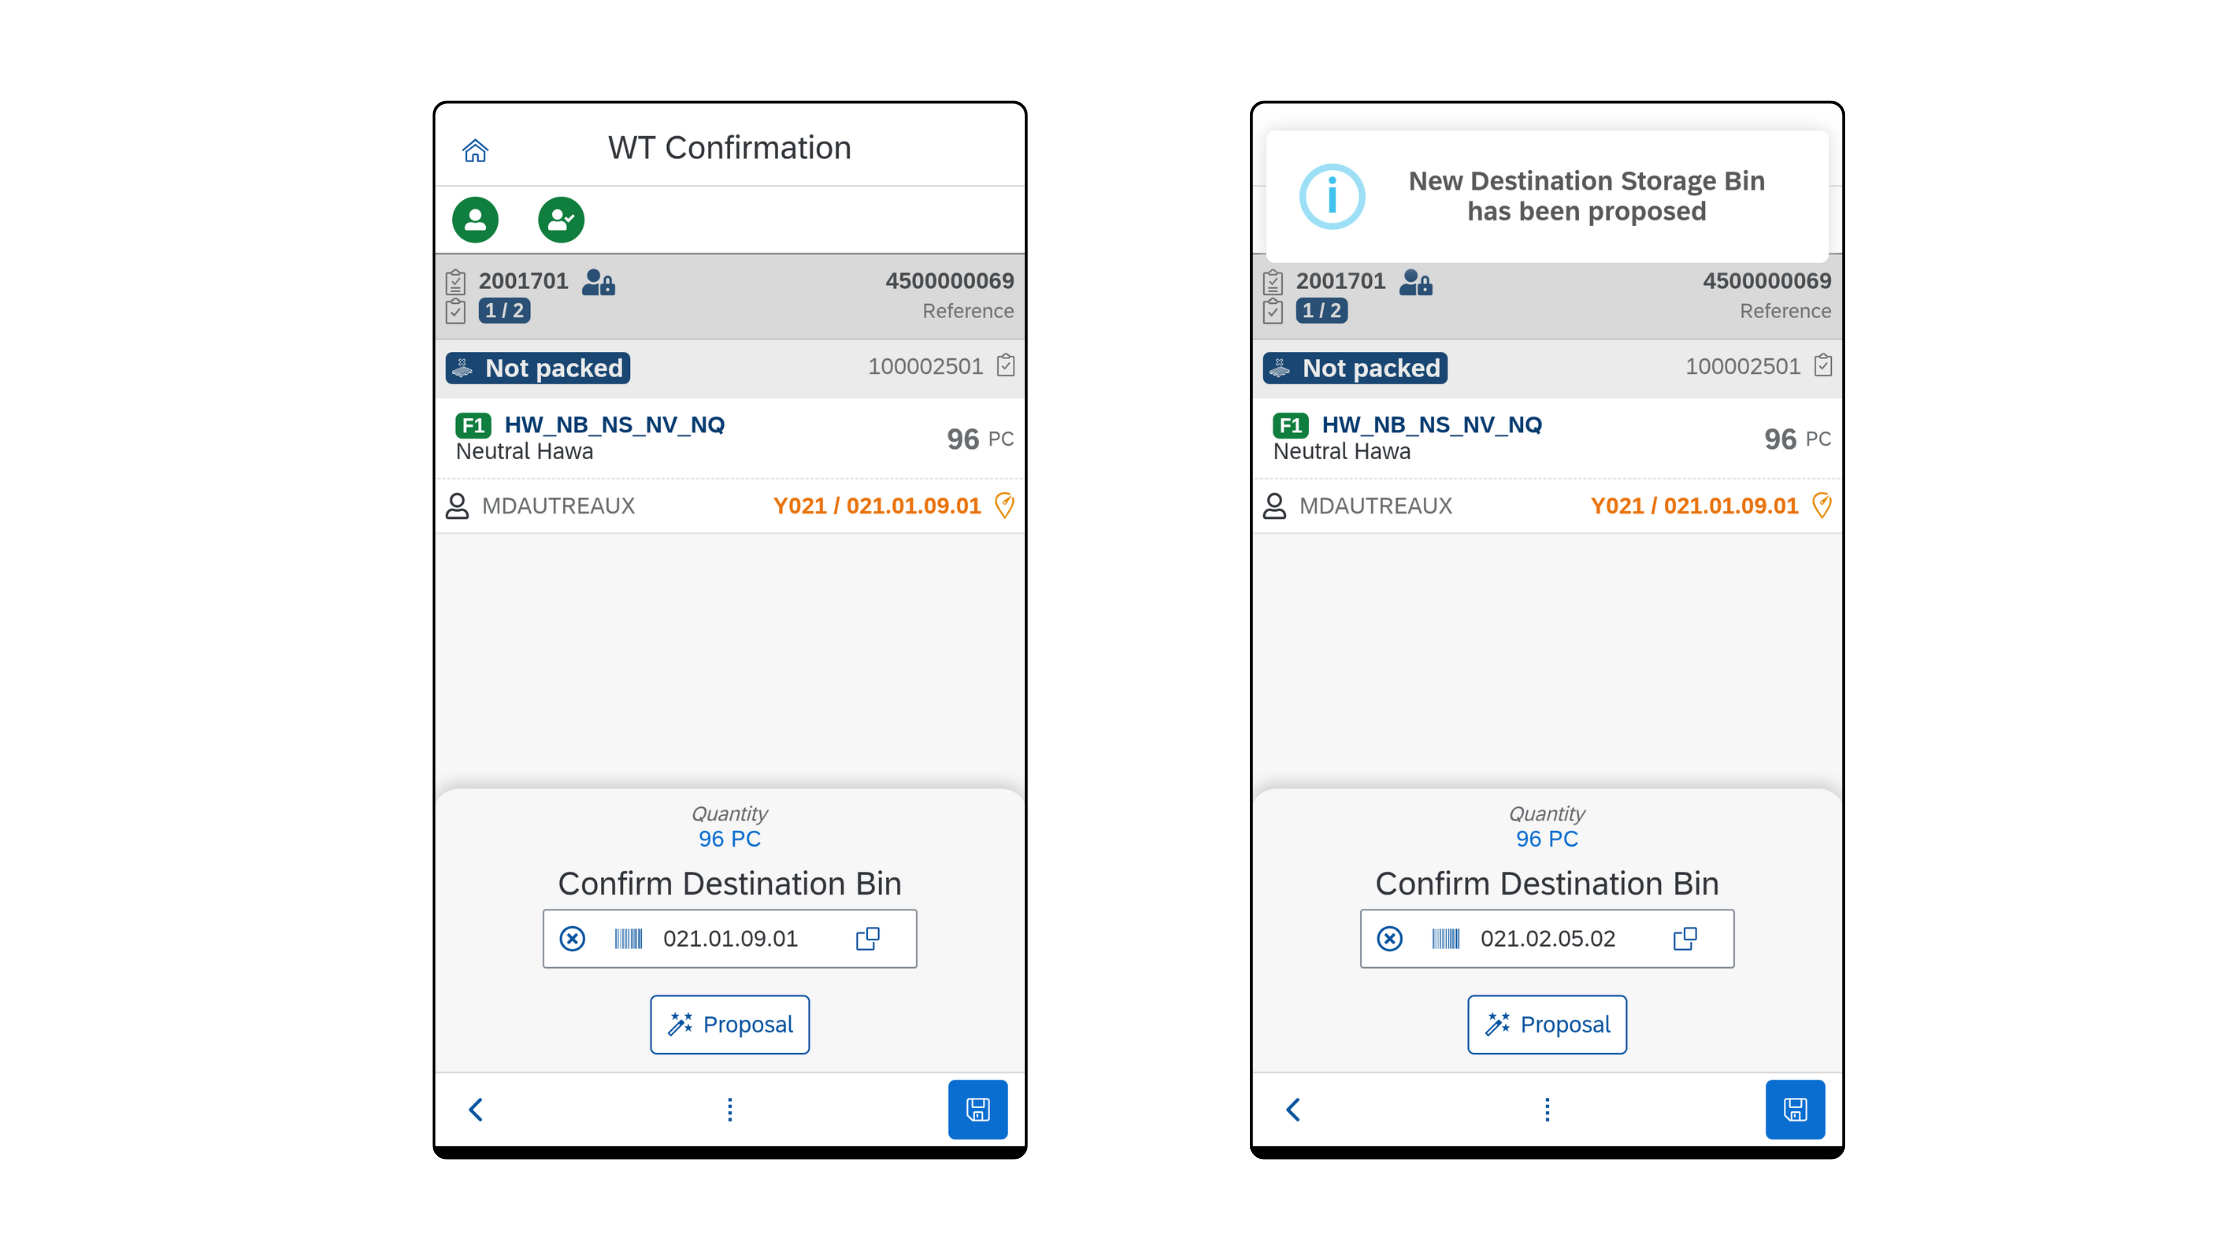The width and height of the screenshot is (2240, 1260).
Task: Go back using right screen's back arrow
Action: [x=1293, y=1109]
